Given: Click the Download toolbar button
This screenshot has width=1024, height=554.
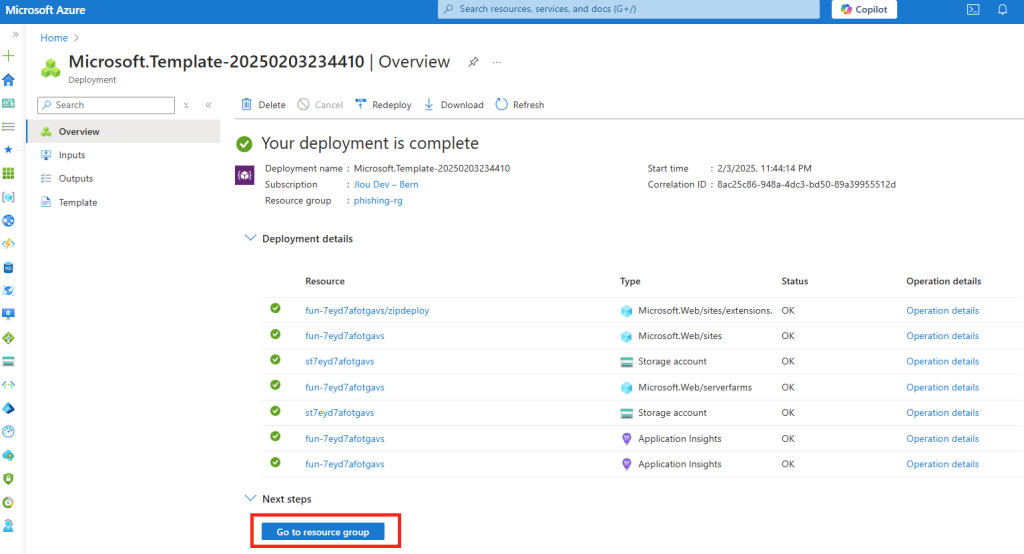Looking at the screenshot, I should (x=454, y=105).
